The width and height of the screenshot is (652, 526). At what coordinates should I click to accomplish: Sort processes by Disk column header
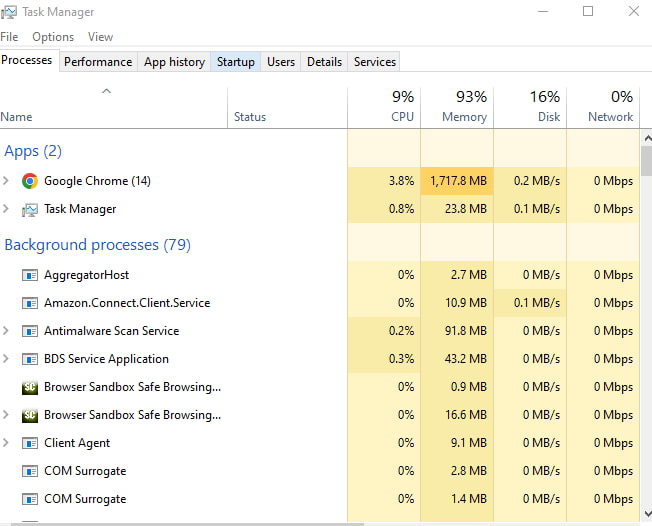(x=530, y=107)
